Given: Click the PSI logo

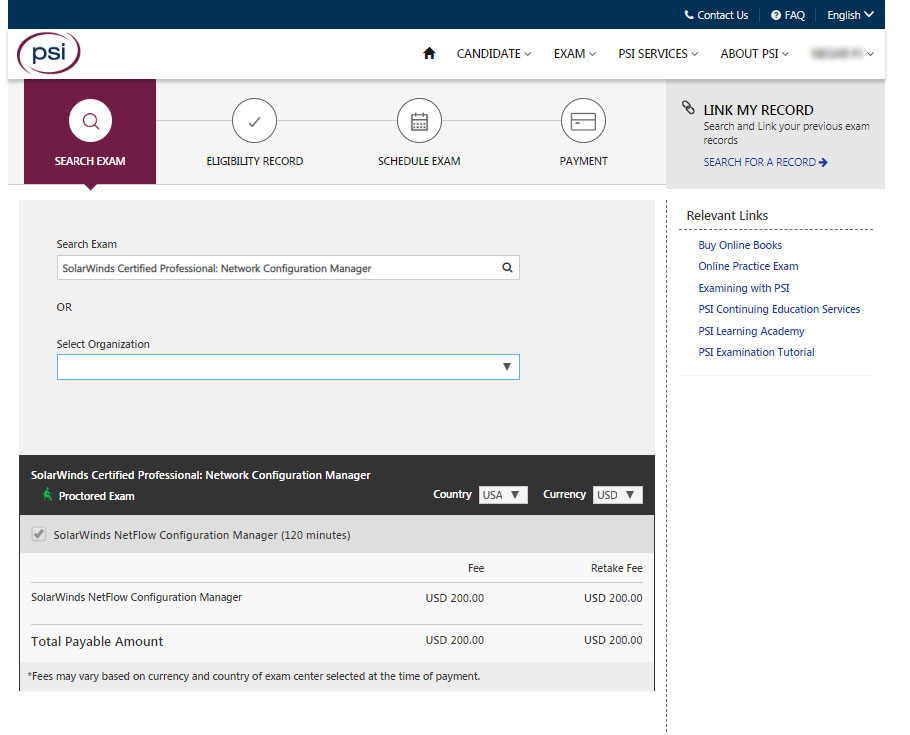Looking at the screenshot, I should coord(49,53).
